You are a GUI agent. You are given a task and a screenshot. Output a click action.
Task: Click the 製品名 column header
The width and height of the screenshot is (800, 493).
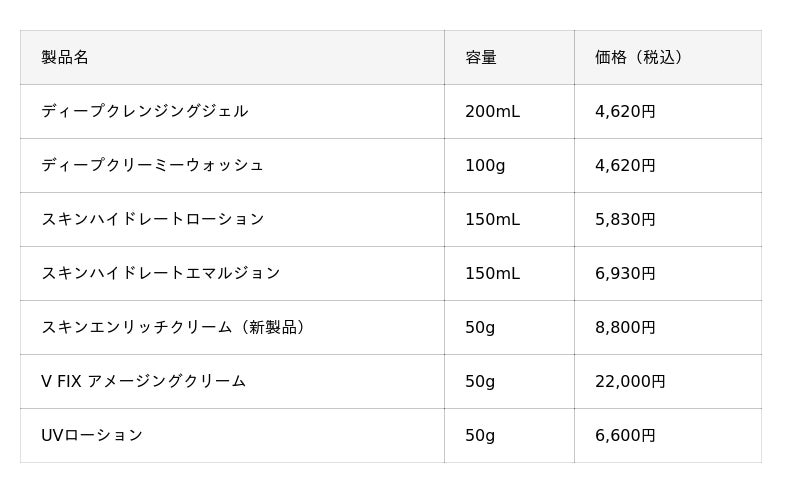pos(65,57)
